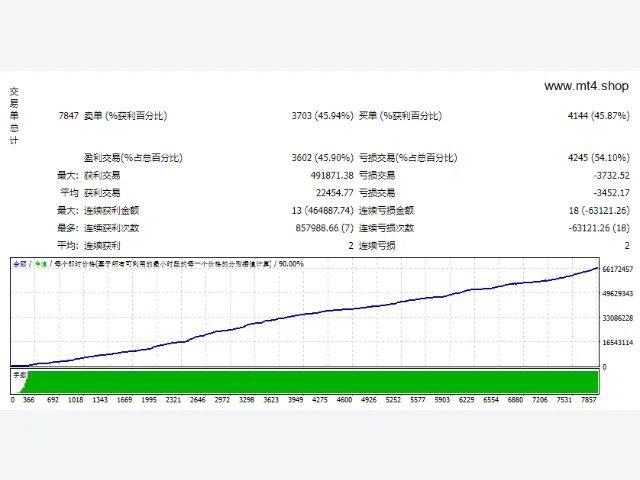Click the y-axis value "66172457"

(618, 269)
